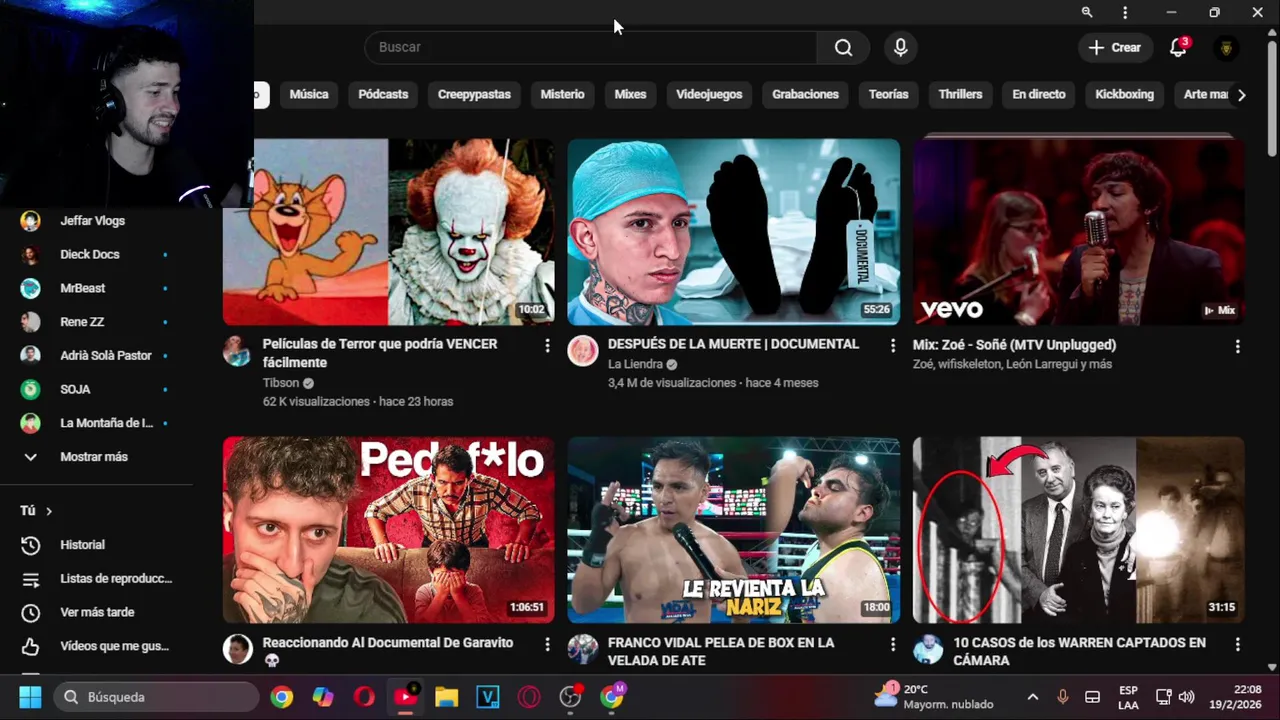Play Reaccionando Al Documental De Garavito thumbnail
This screenshot has width=1280, height=720.
(x=388, y=530)
